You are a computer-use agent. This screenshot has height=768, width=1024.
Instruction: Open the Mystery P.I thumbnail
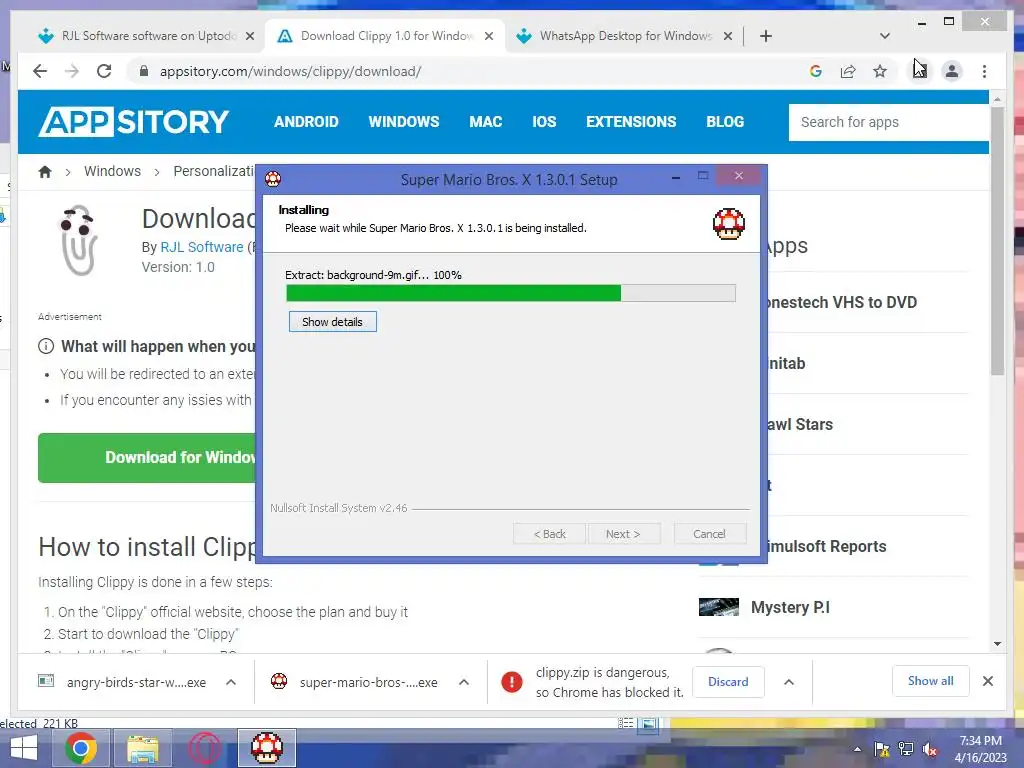pyautogui.click(x=718, y=607)
